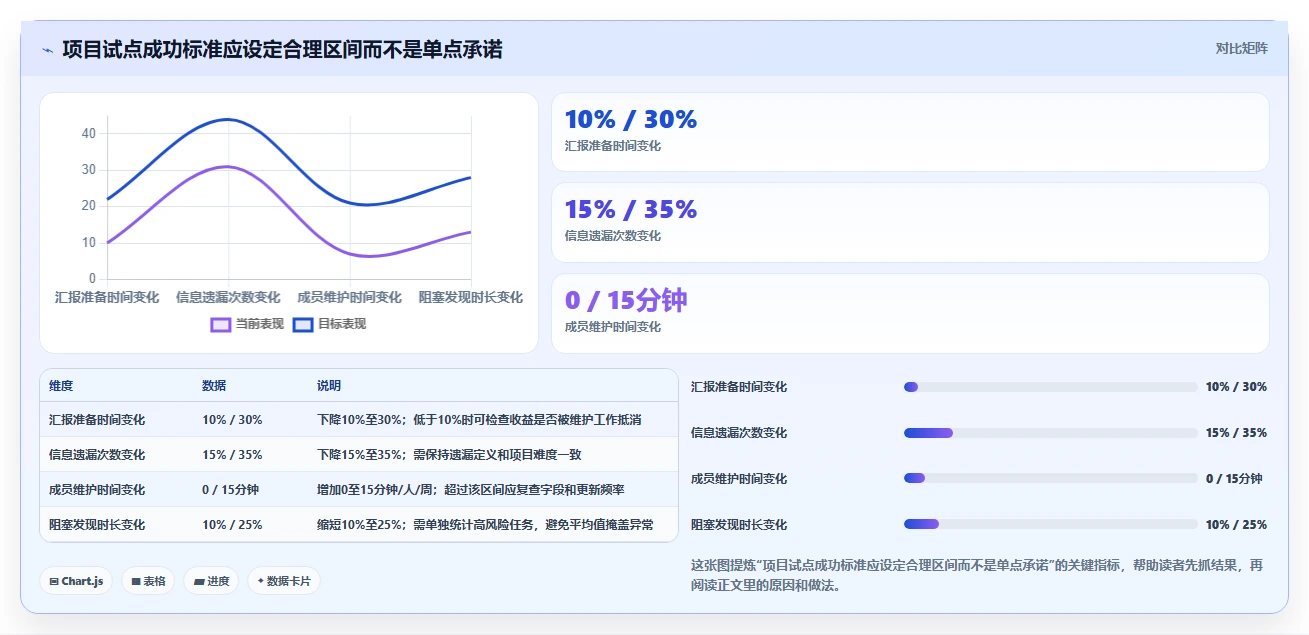Image resolution: width=1309 pixels, height=635 pixels.
Task: Click chart x-axis label 成员维护时间变化
Action: point(349,297)
